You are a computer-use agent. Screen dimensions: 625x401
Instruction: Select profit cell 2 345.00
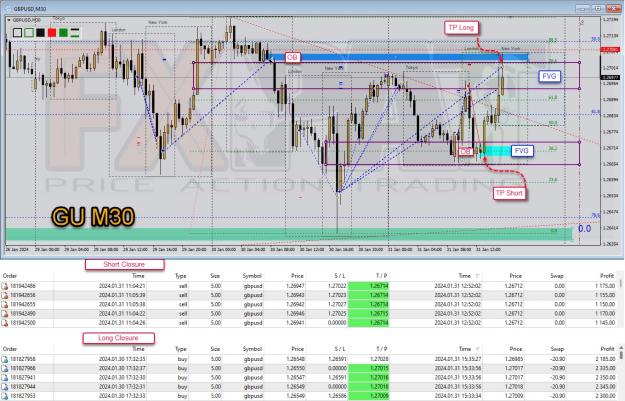coord(605,387)
